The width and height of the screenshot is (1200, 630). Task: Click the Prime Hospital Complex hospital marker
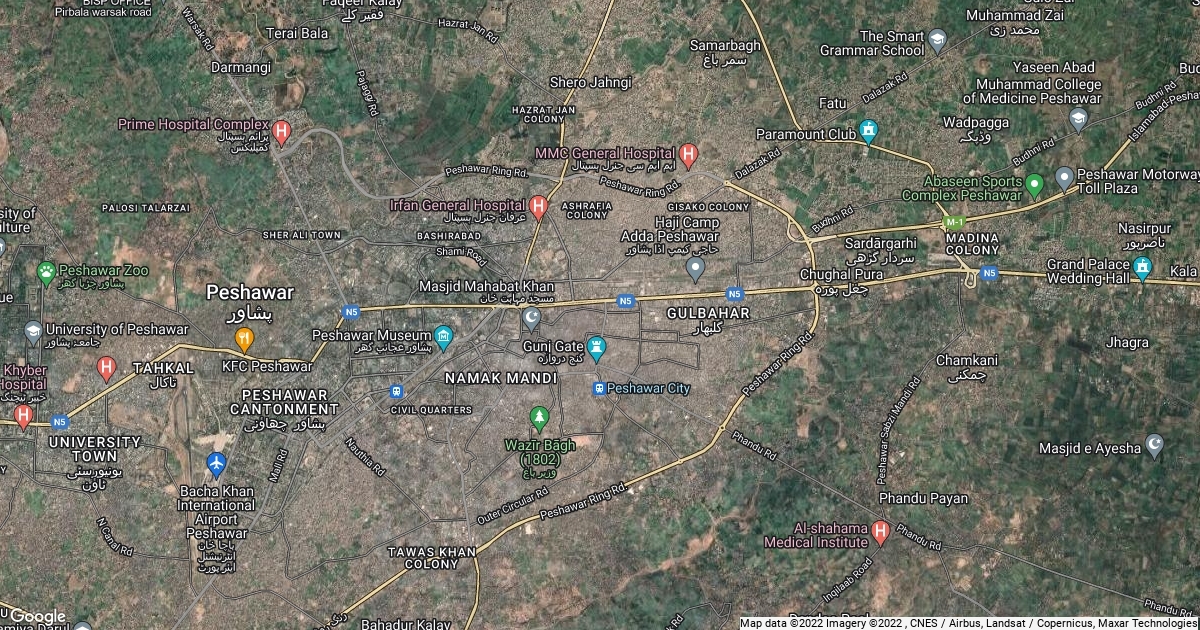(x=282, y=131)
